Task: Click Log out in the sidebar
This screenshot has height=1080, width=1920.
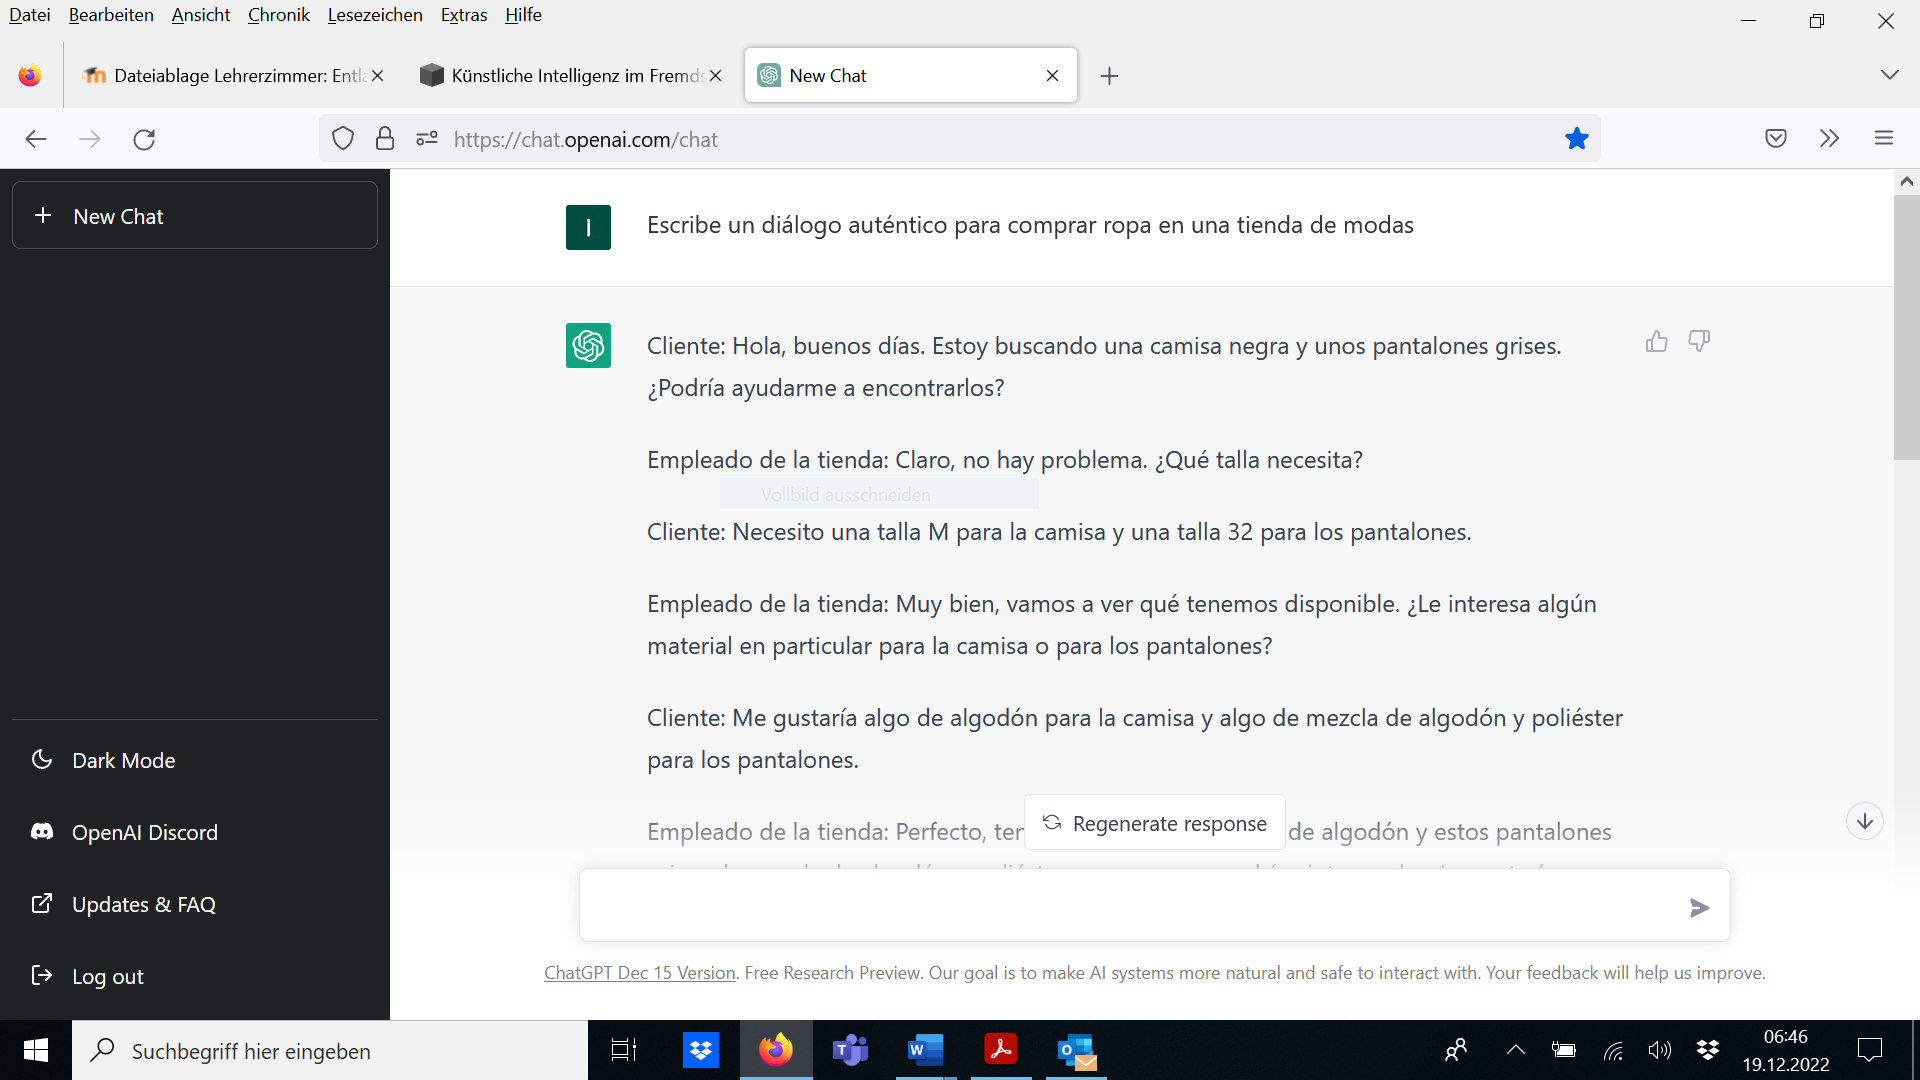Action: [195, 976]
